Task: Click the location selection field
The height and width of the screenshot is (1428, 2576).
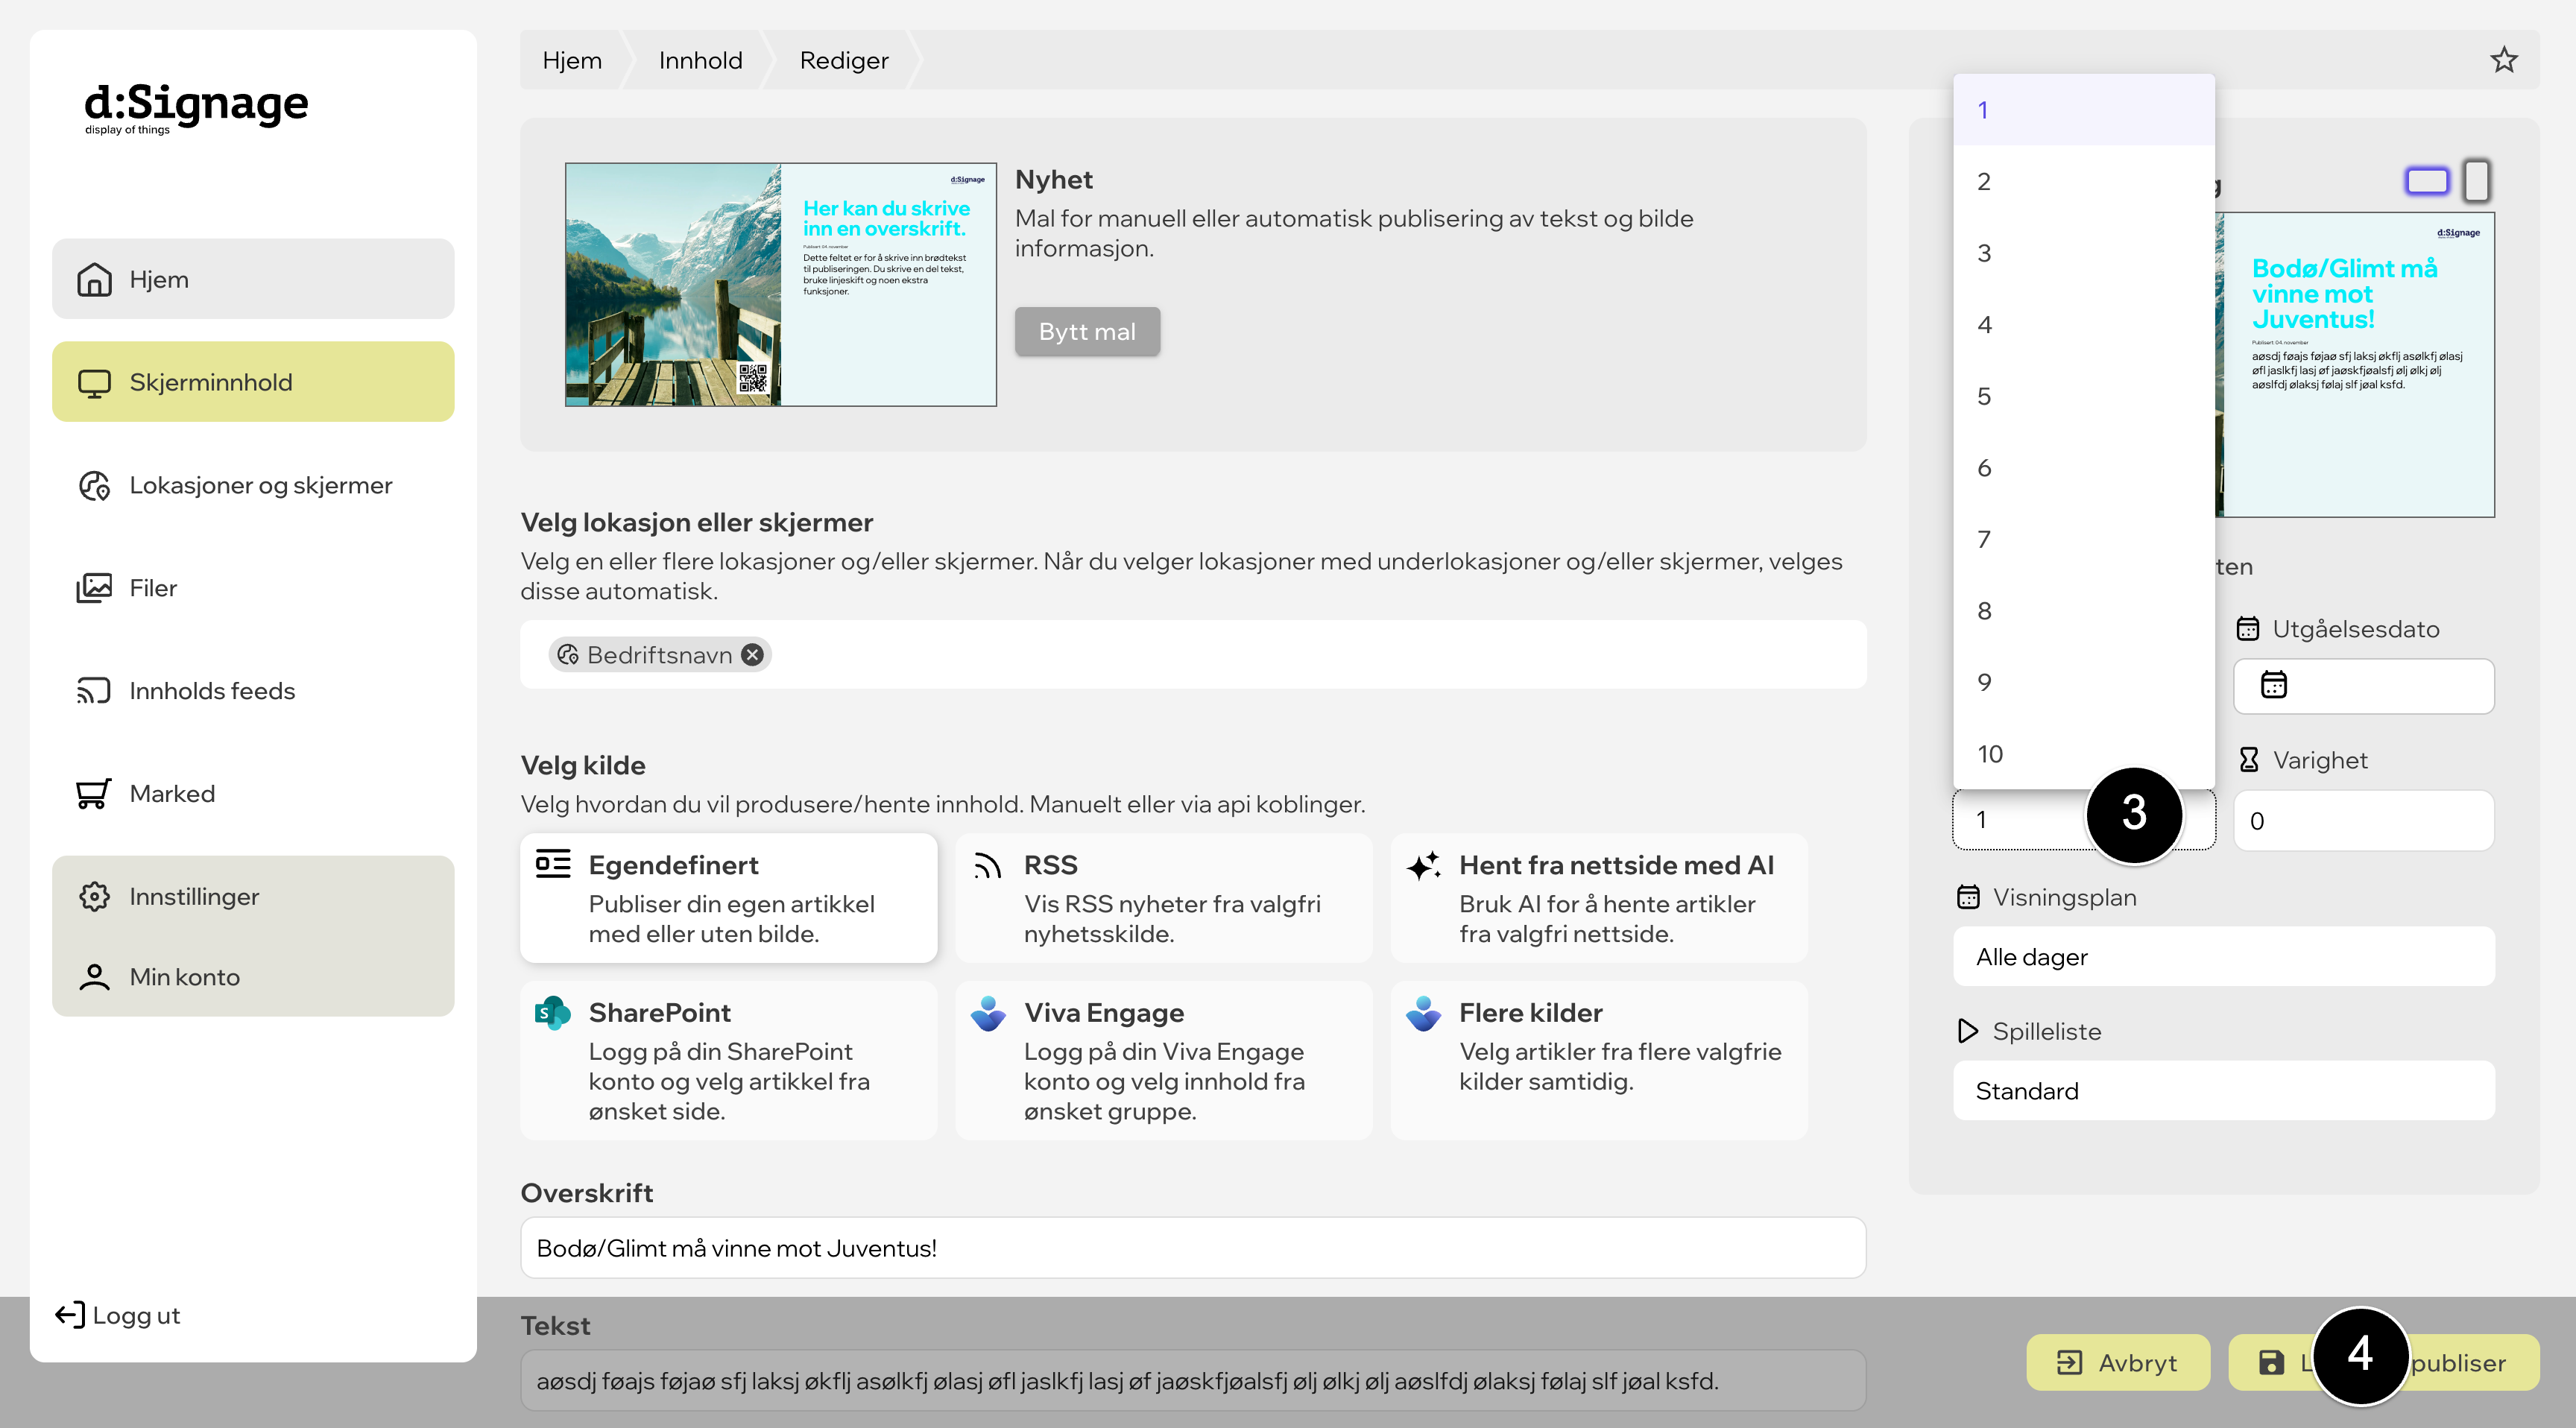Action: [x=1193, y=655]
